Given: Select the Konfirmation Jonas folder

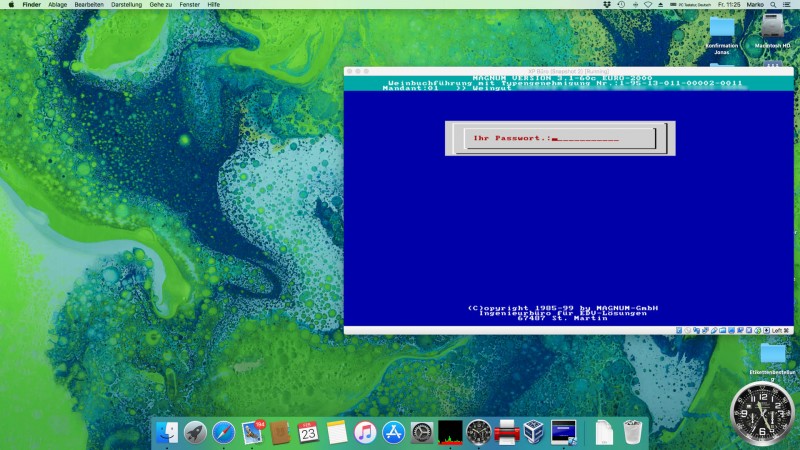Looking at the screenshot, I should [722, 30].
